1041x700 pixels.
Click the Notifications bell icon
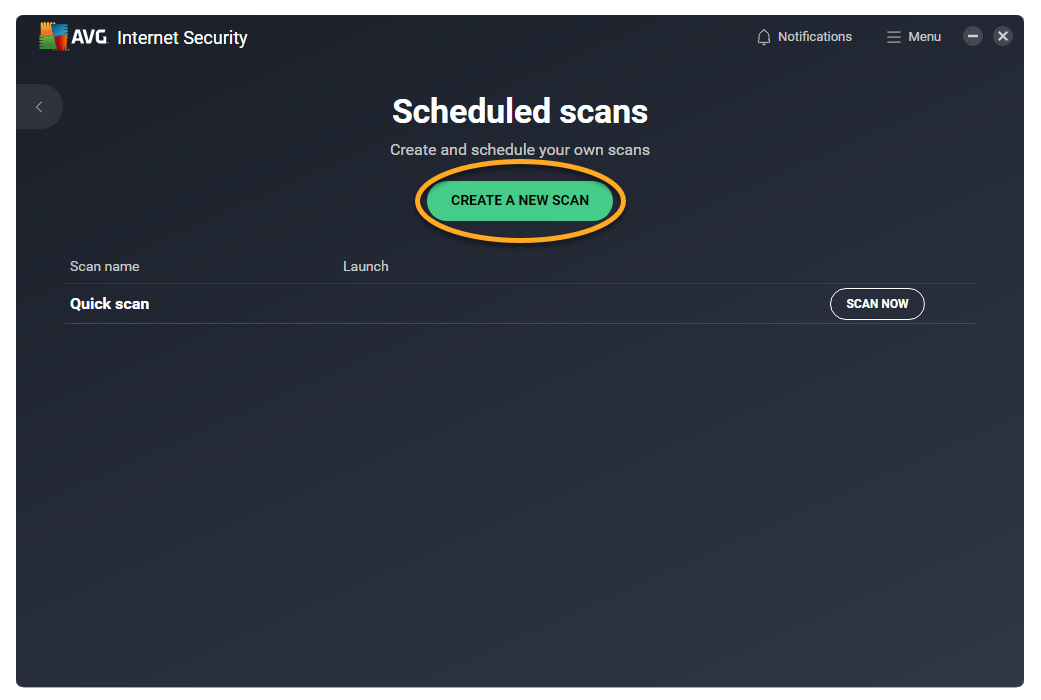[764, 37]
